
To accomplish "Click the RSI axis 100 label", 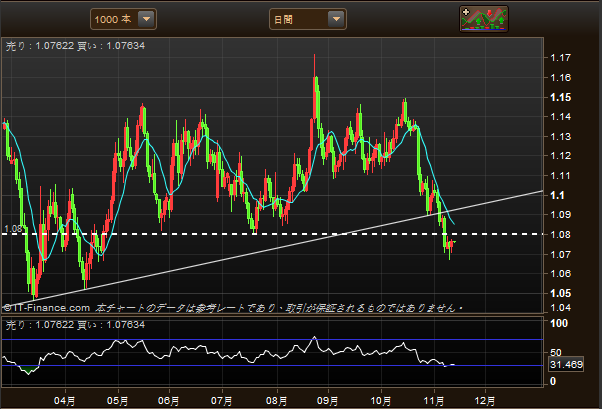I will coord(559,323).
